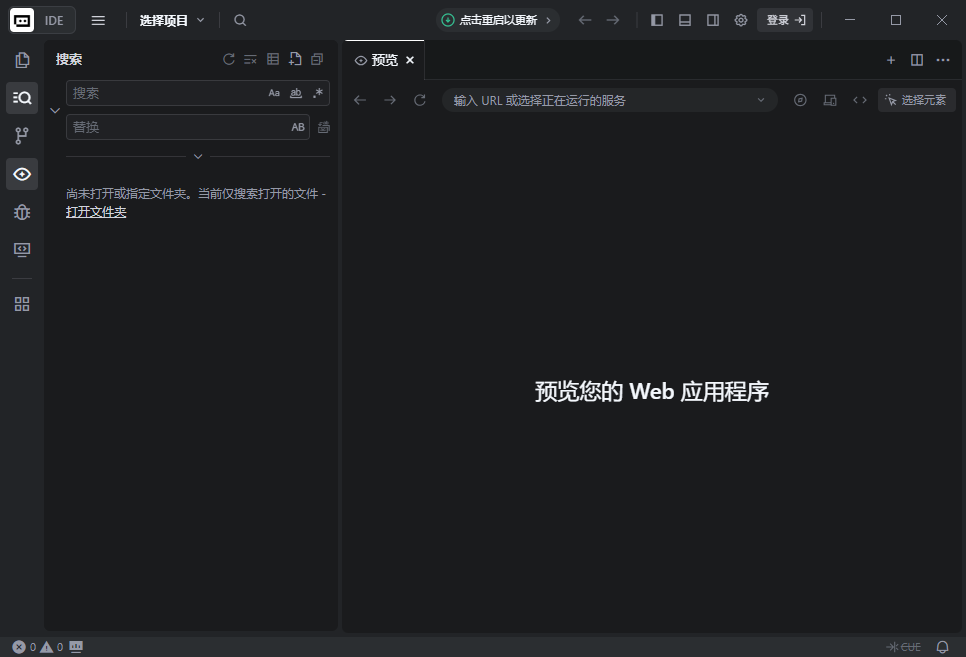Go forward with title bar right arrow

613,20
